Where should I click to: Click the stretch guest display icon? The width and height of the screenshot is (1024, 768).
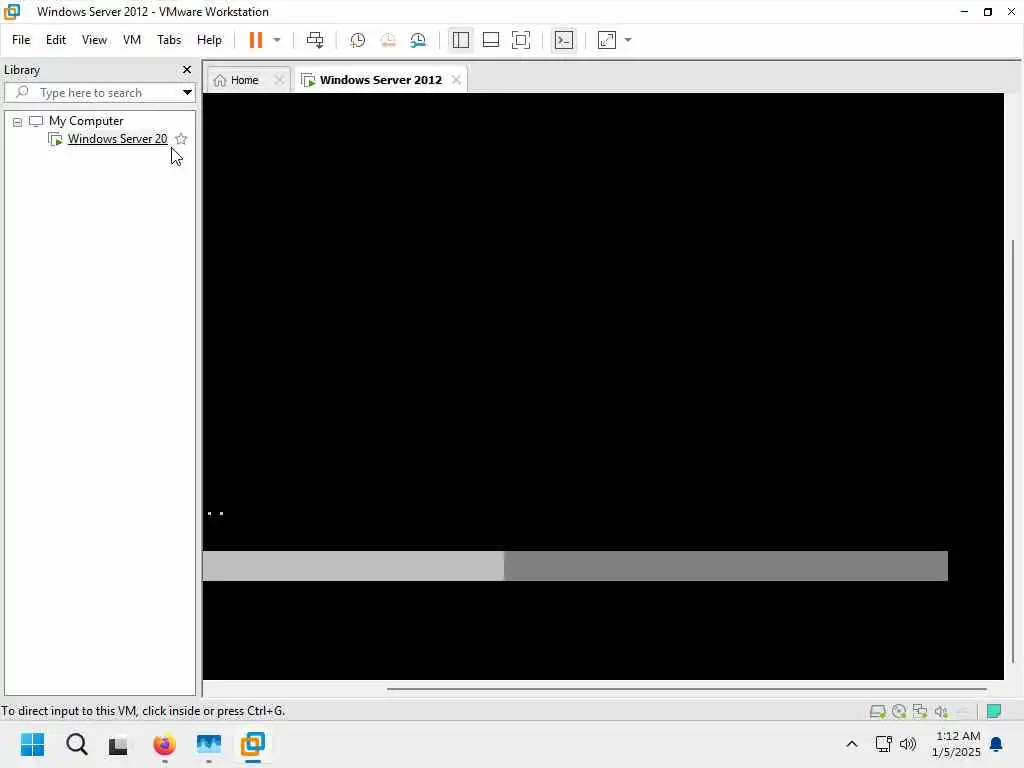607,40
